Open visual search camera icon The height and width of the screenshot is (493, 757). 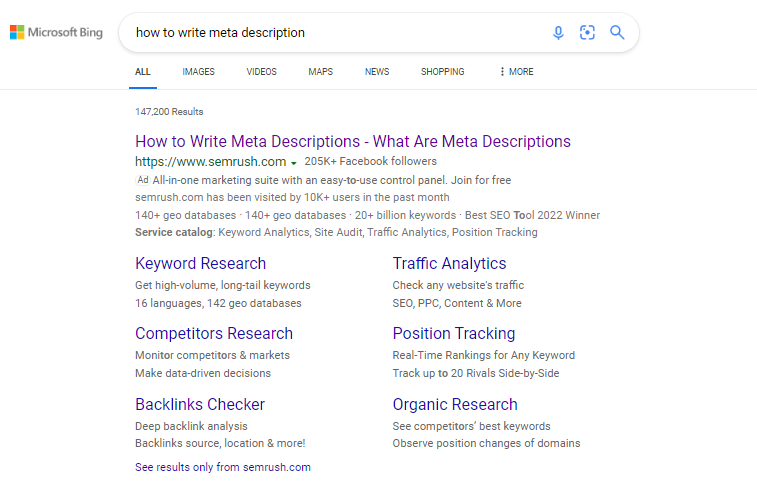click(x=587, y=33)
